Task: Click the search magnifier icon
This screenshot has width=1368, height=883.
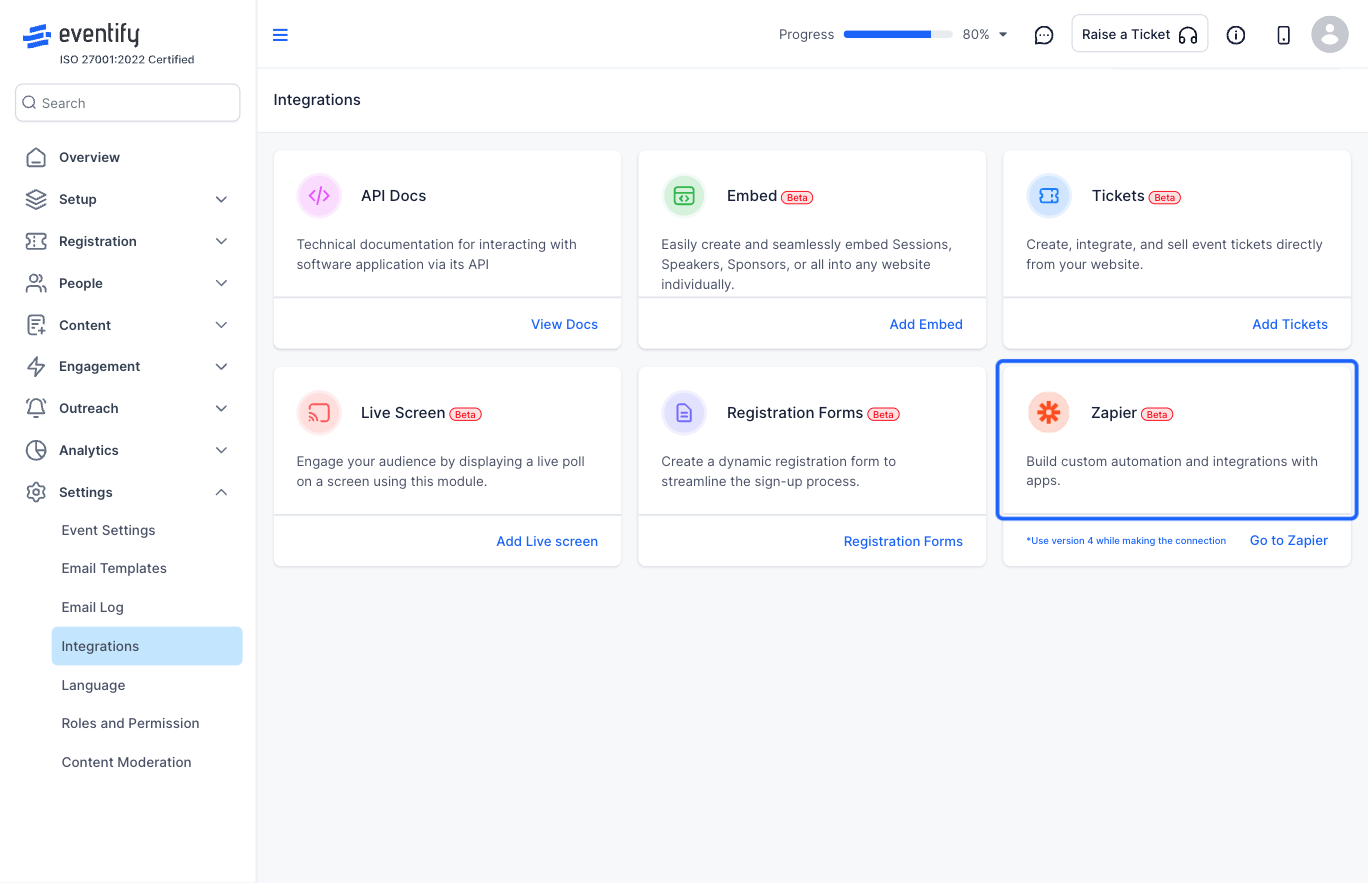Action: click(29, 103)
